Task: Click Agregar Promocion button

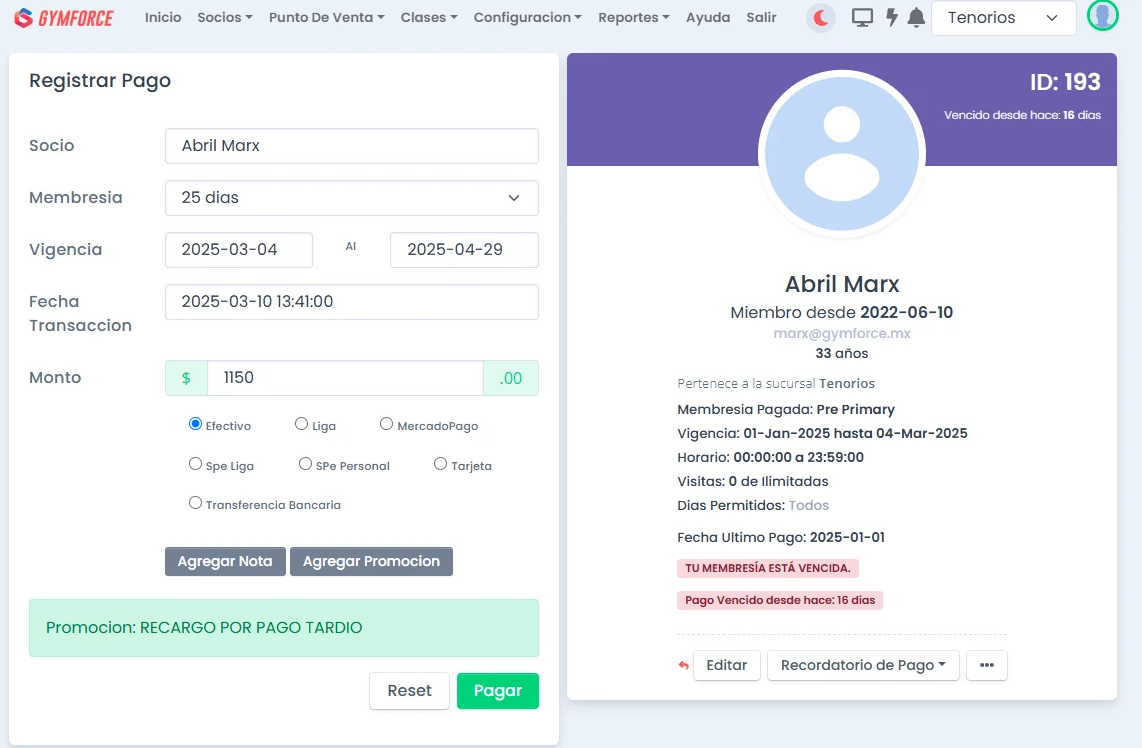Action: pyautogui.click(x=371, y=561)
